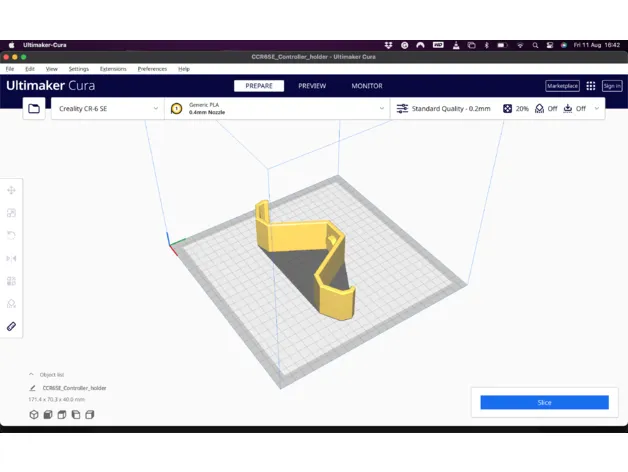
Task: Click the adhesion Off icon
Action: (568, 109)
